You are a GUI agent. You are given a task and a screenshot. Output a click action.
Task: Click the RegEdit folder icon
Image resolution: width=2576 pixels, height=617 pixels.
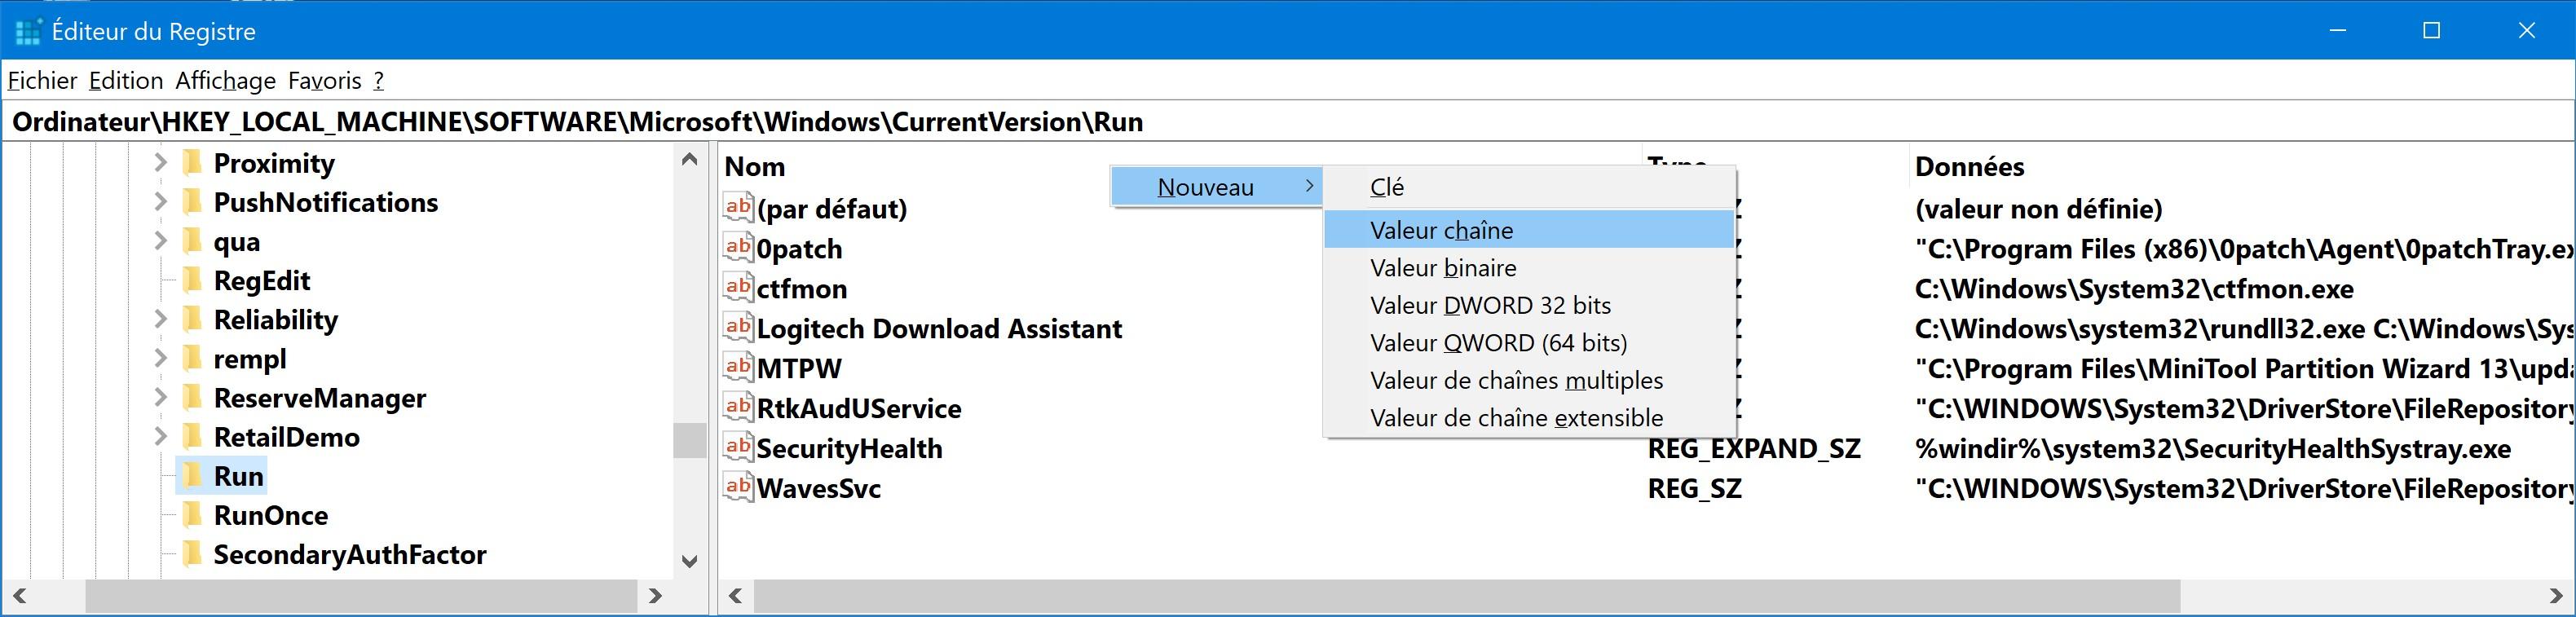pyautogui.click(x=192, y=280)
